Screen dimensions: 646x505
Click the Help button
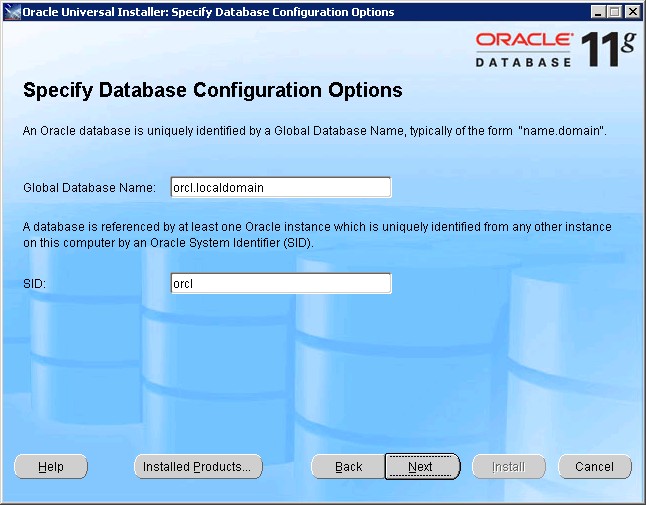[x=51, y=467]
